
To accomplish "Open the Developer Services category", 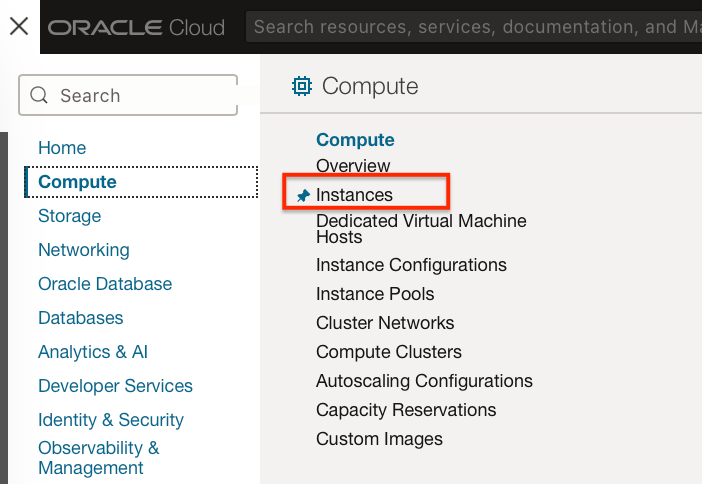I will 116,386.
